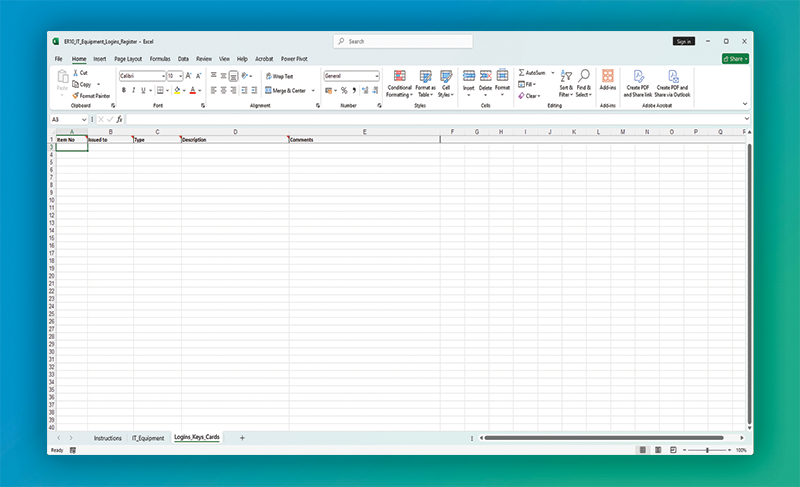Click the Insert Function fx icon
800x487 pixels.
119,119
